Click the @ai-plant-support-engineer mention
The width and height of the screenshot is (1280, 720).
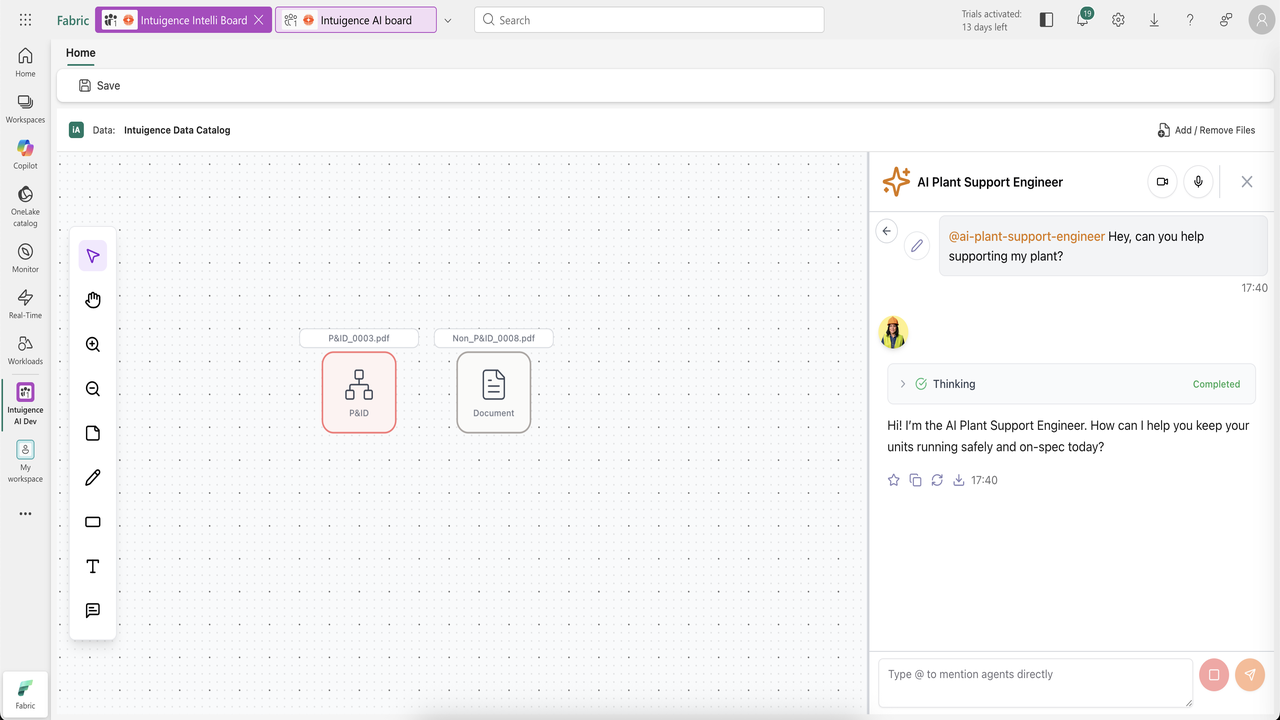(x=1026, y=237)
